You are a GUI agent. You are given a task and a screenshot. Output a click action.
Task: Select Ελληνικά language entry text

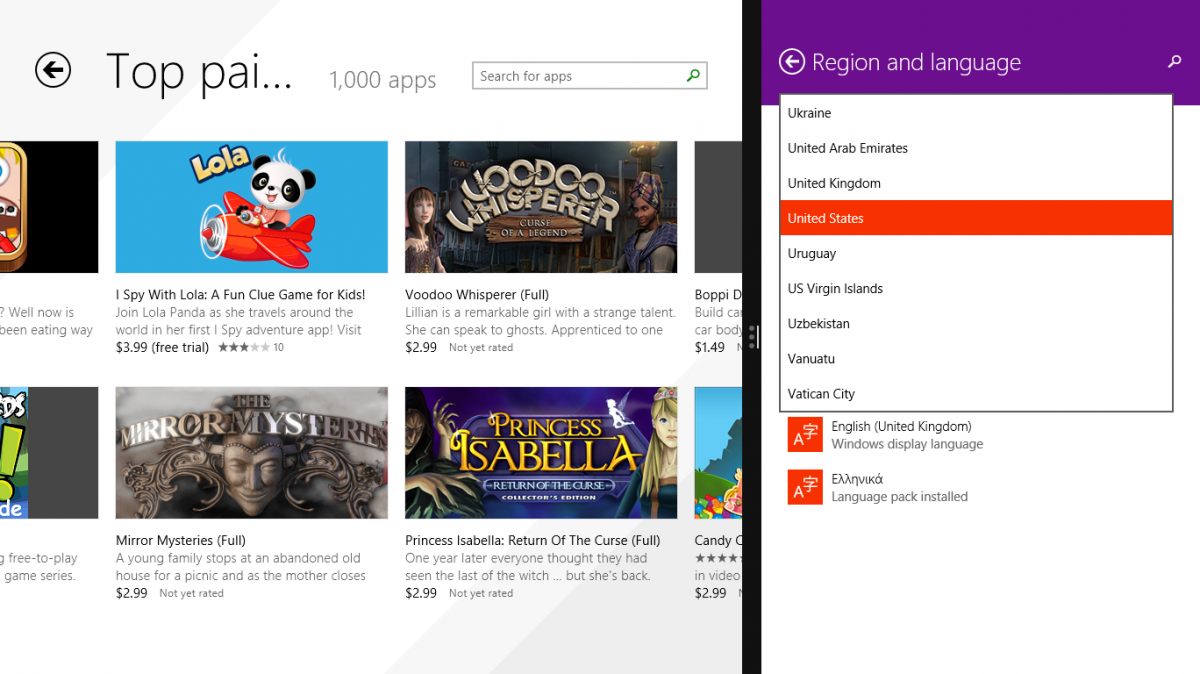pos(857,479)
